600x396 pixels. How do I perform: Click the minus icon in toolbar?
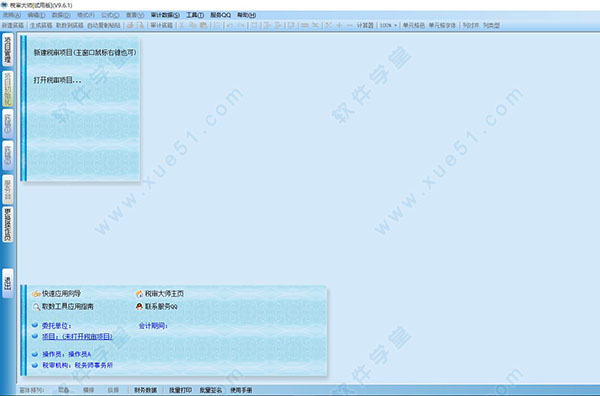(x=349, y=26)
